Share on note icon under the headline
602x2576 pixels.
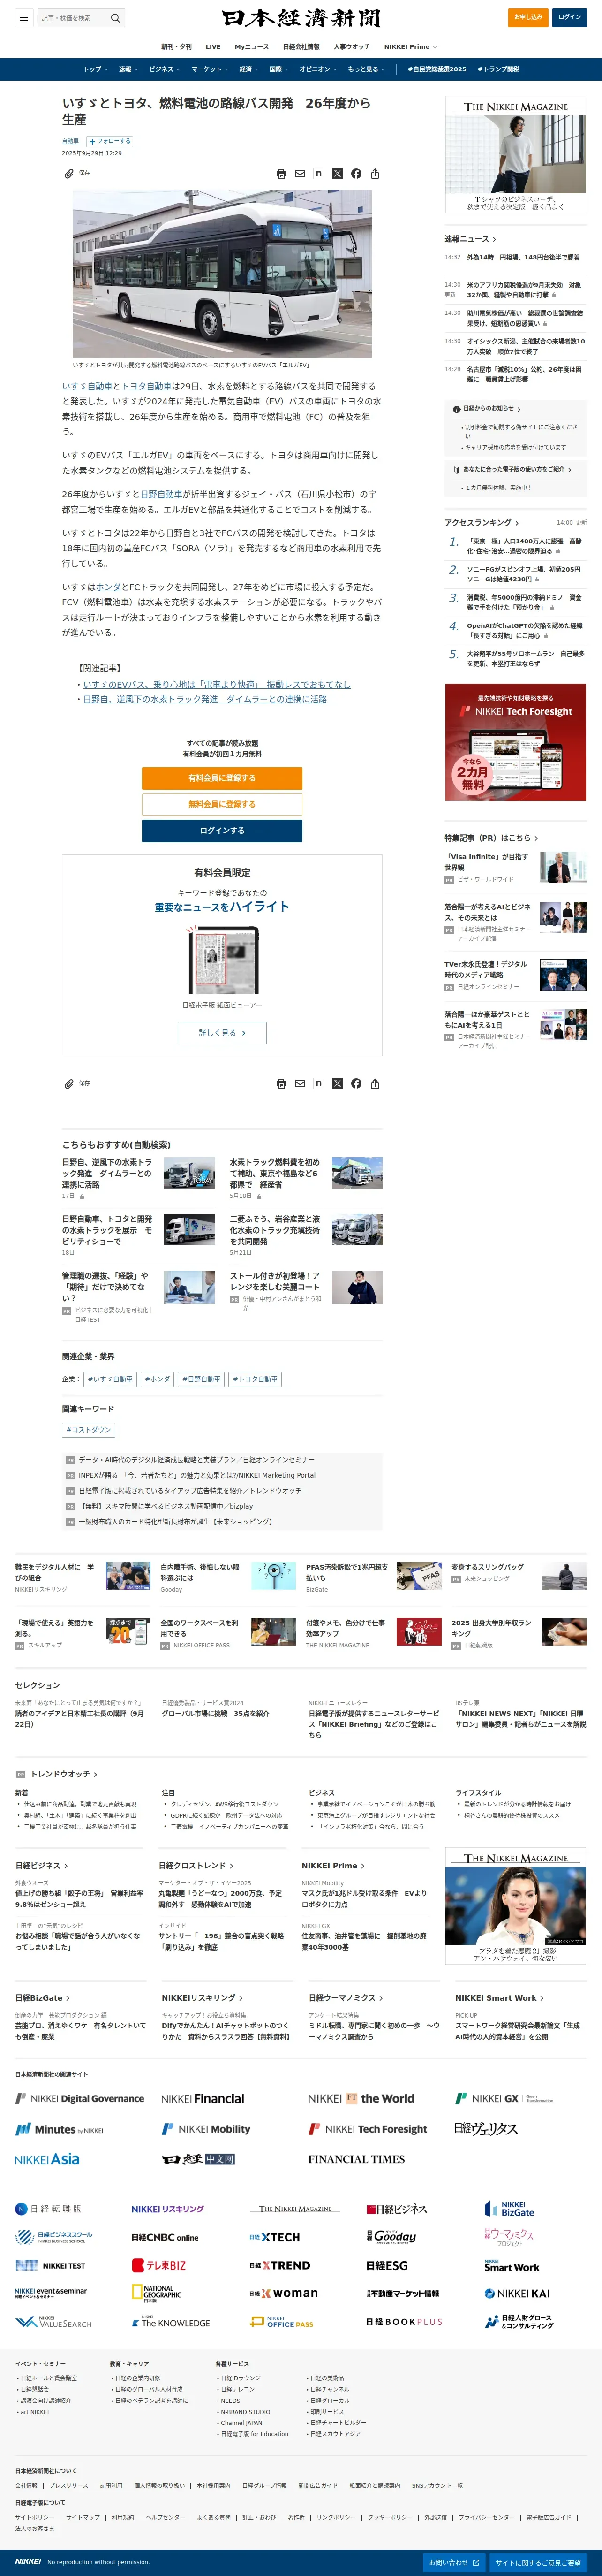point(319,174)
